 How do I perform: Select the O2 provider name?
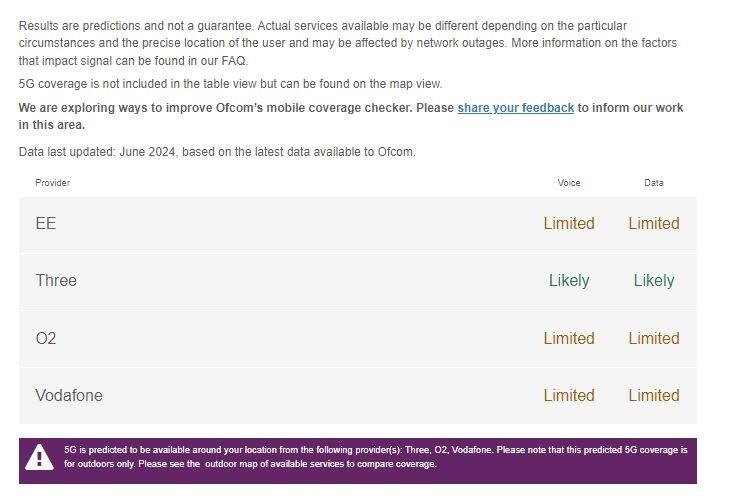click(x=46, y=339)
